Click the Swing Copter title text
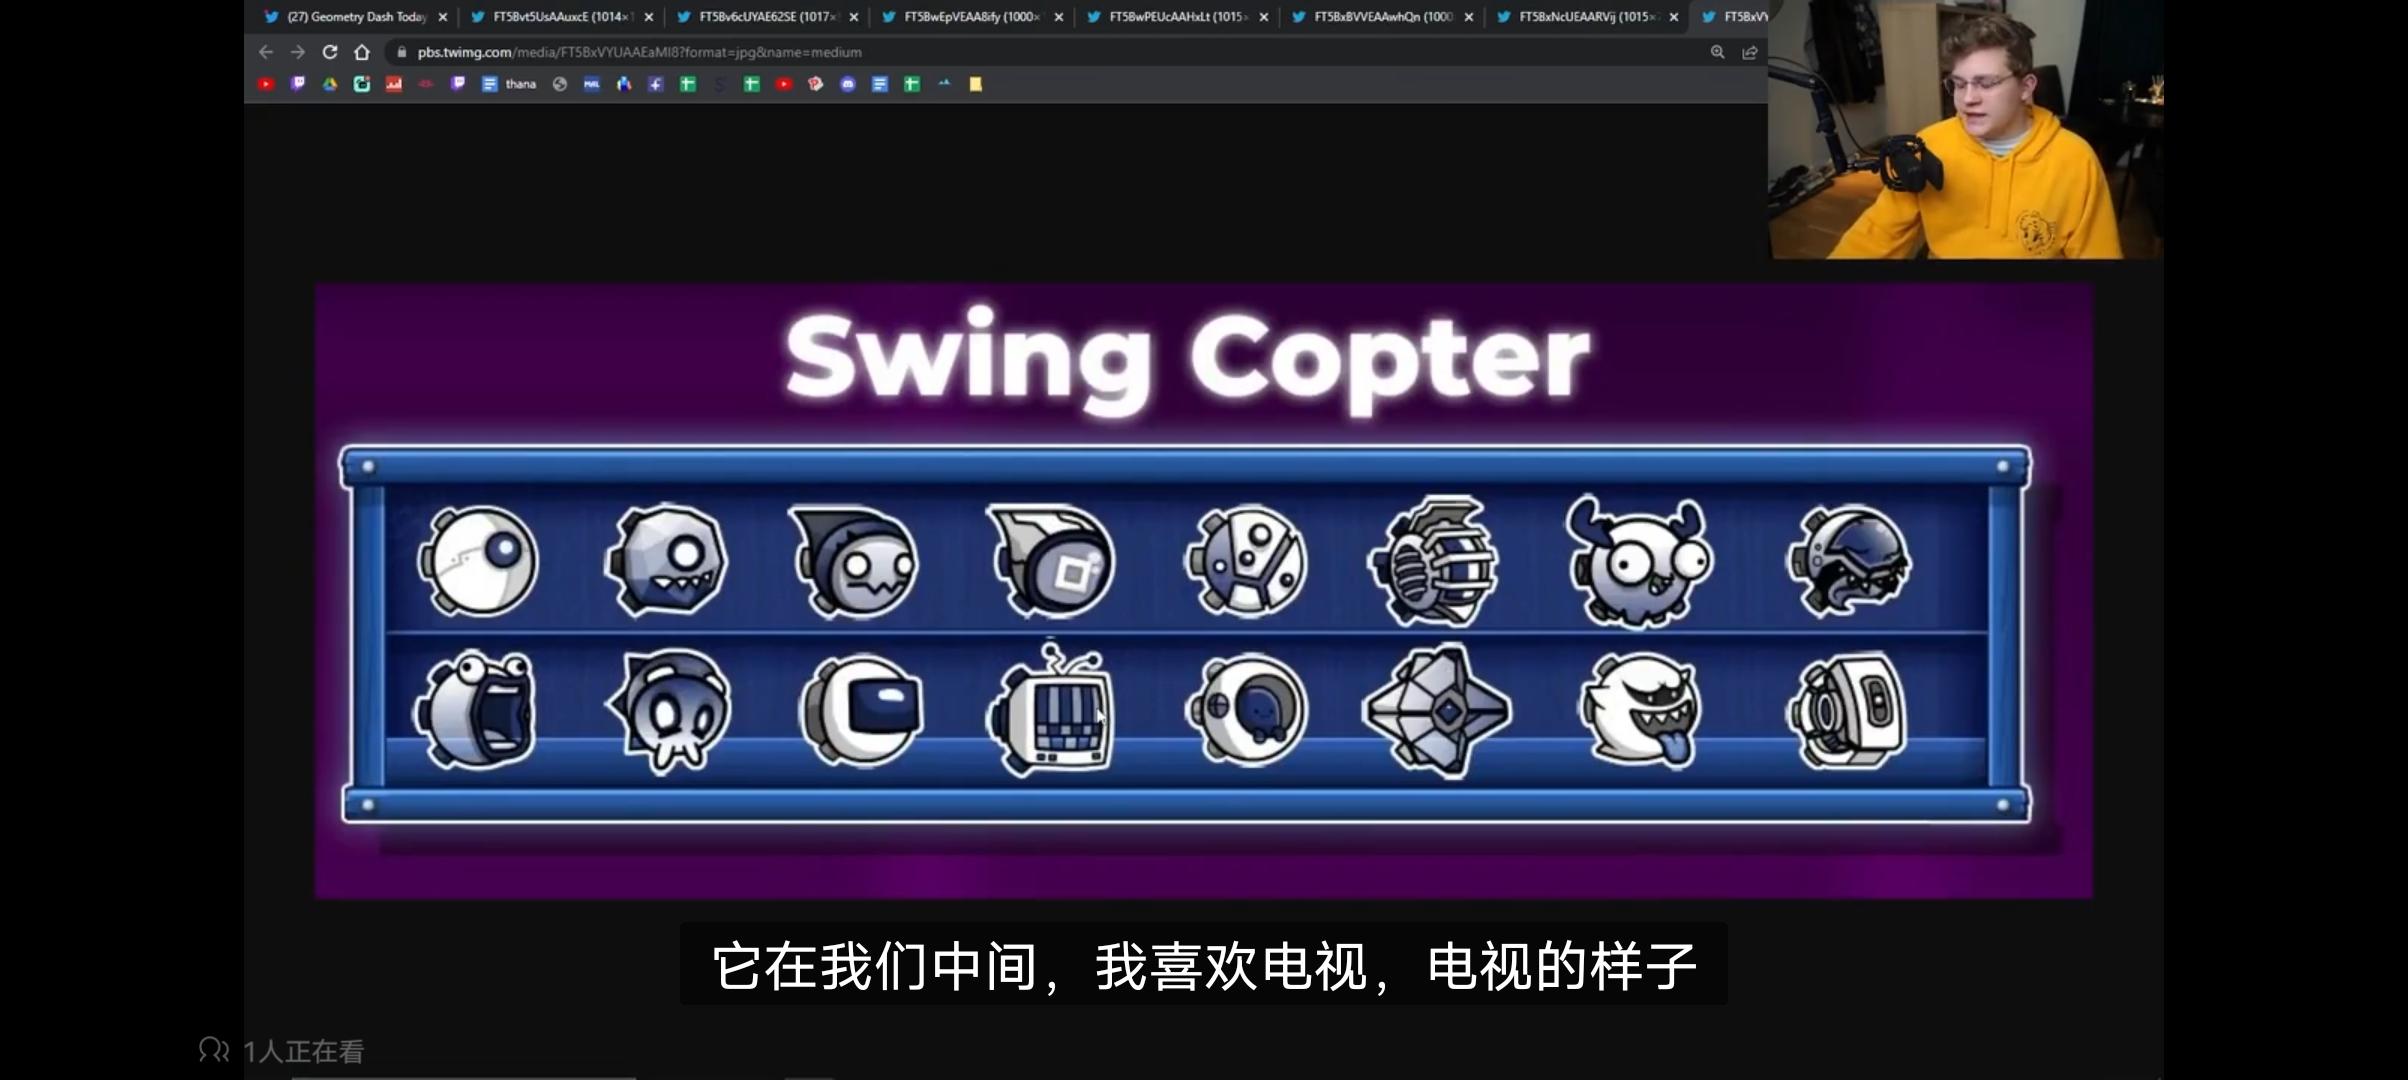This screenshot has height=1080, width=2408. pos(1188,360)
